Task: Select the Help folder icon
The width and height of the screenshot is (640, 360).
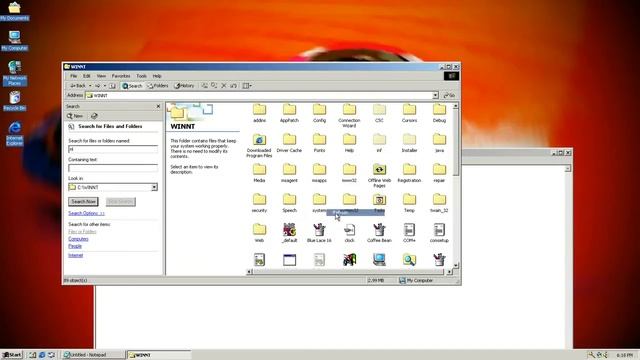Action: [349, 140]
